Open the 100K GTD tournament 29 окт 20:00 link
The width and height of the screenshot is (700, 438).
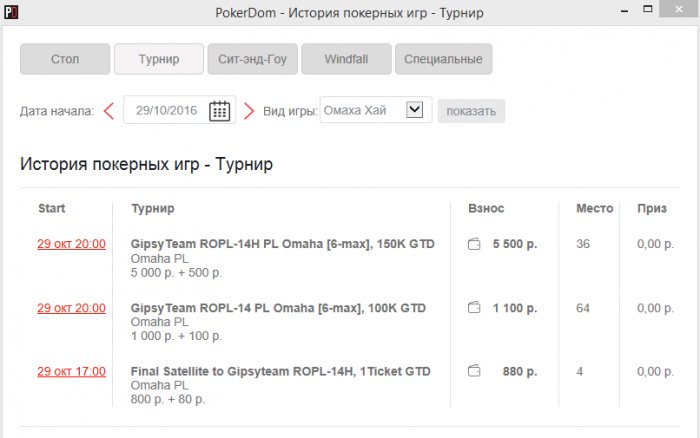[x=71, y=308]
